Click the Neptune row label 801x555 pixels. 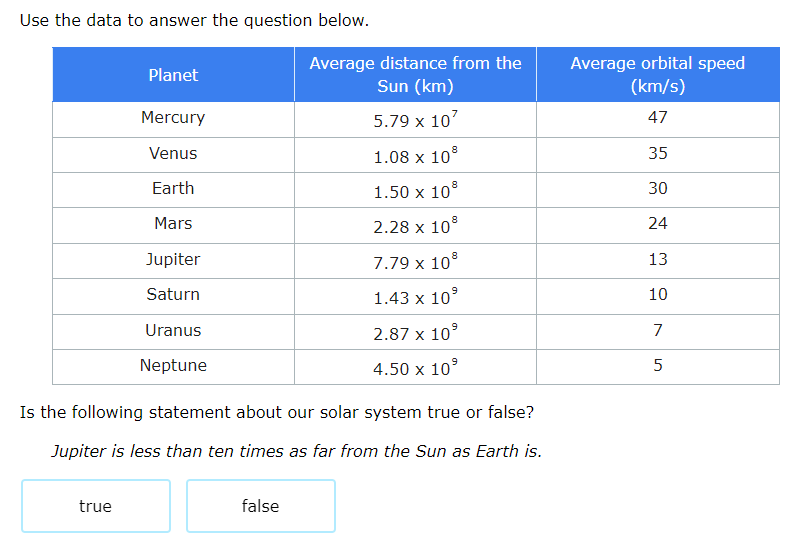click(173, 366)
